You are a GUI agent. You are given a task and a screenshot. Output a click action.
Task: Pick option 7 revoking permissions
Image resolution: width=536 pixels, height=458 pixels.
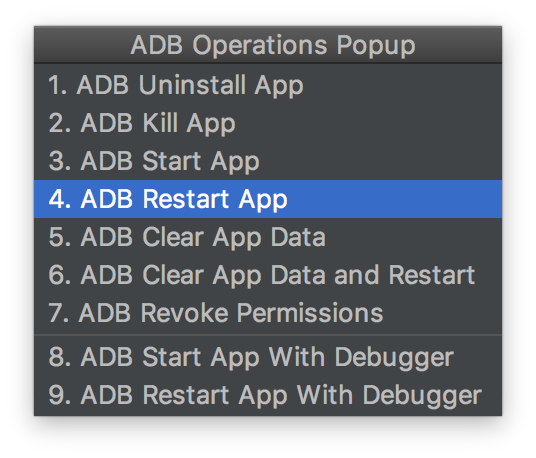[x=268, y=313]
